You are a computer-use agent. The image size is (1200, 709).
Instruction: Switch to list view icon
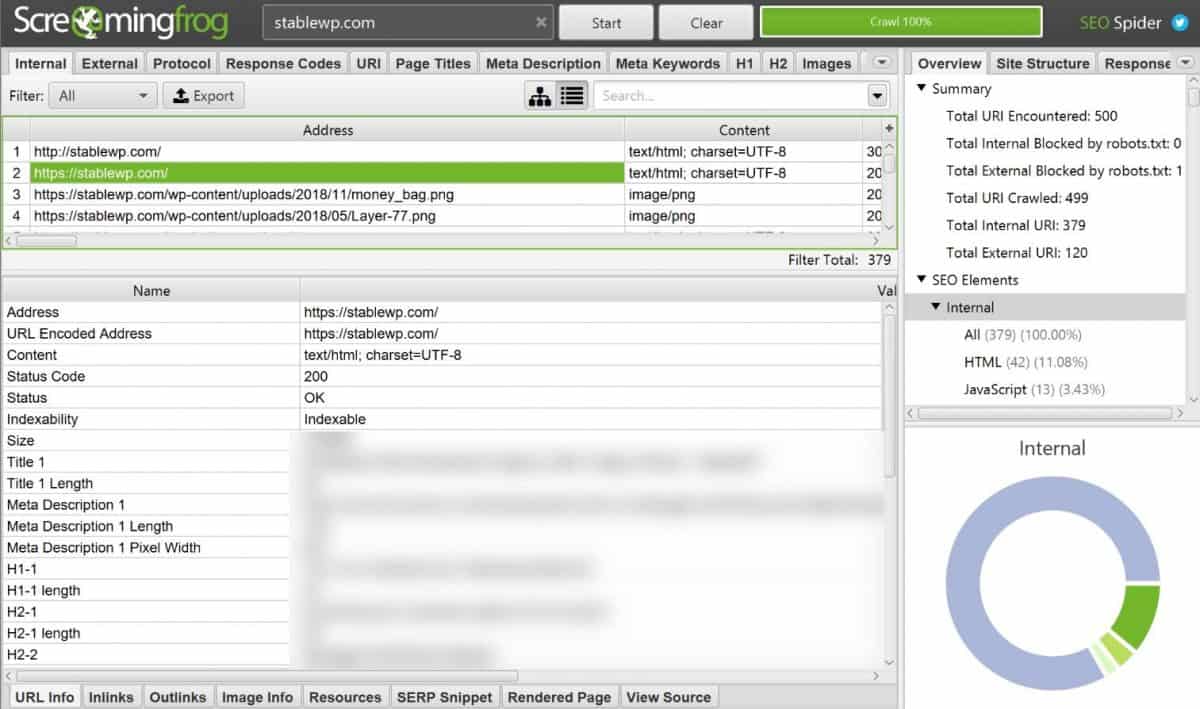[x=572, y=96]
